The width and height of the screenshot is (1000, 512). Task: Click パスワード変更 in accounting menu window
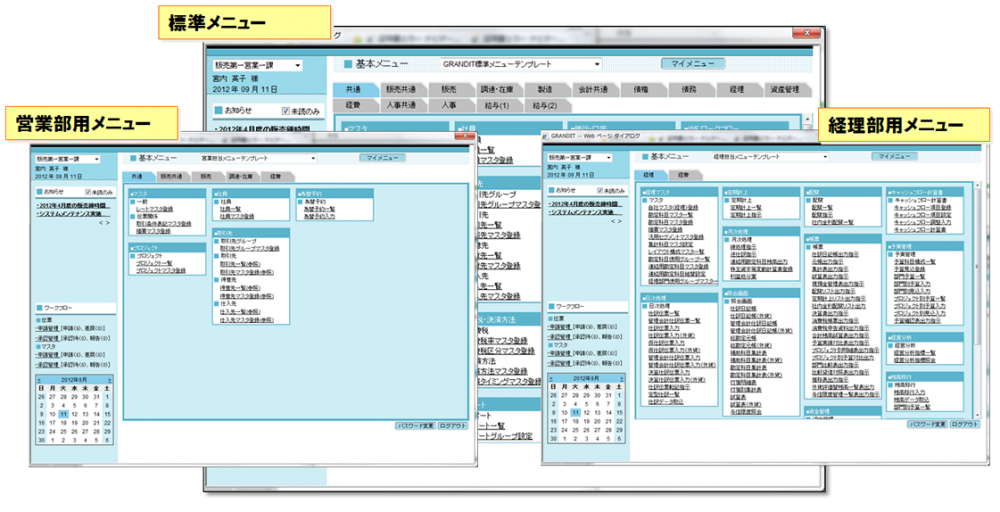click(x=928, y=425)
